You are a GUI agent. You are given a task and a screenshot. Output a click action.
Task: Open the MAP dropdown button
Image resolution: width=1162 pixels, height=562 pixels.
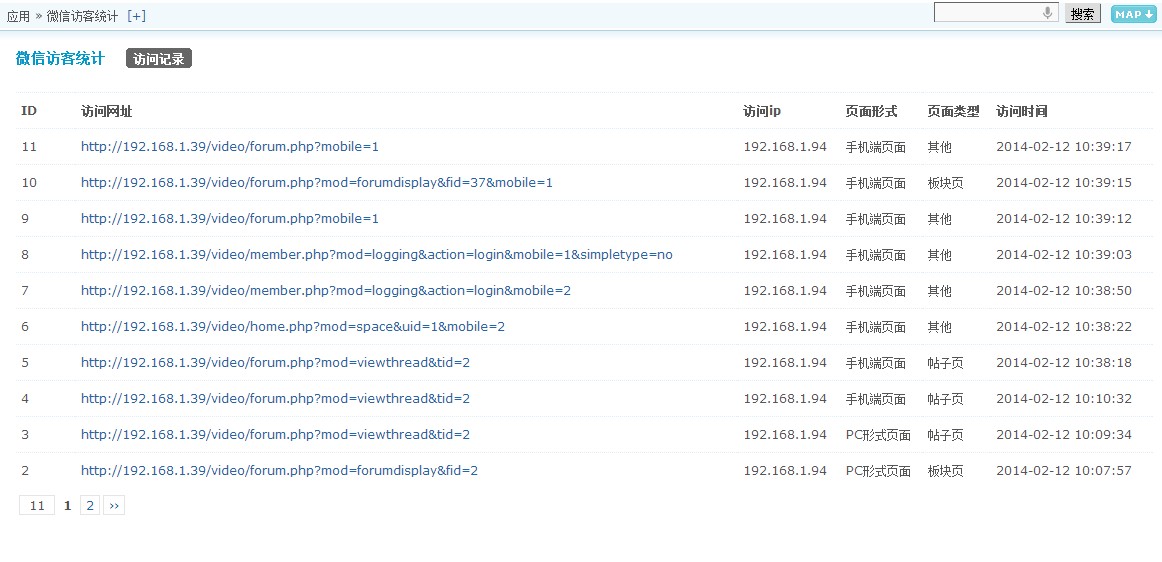click(x=1133, y=14)
